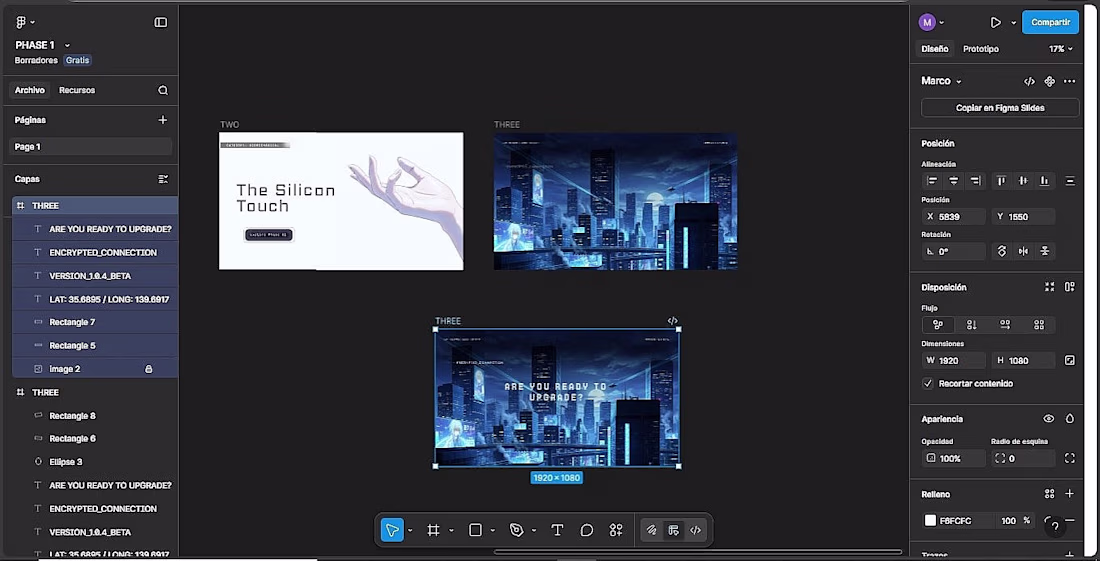The width and height of the screenshot is (1100, 561).
Task: Switch to Draw mode in toolbar
Action: point(652,530)
